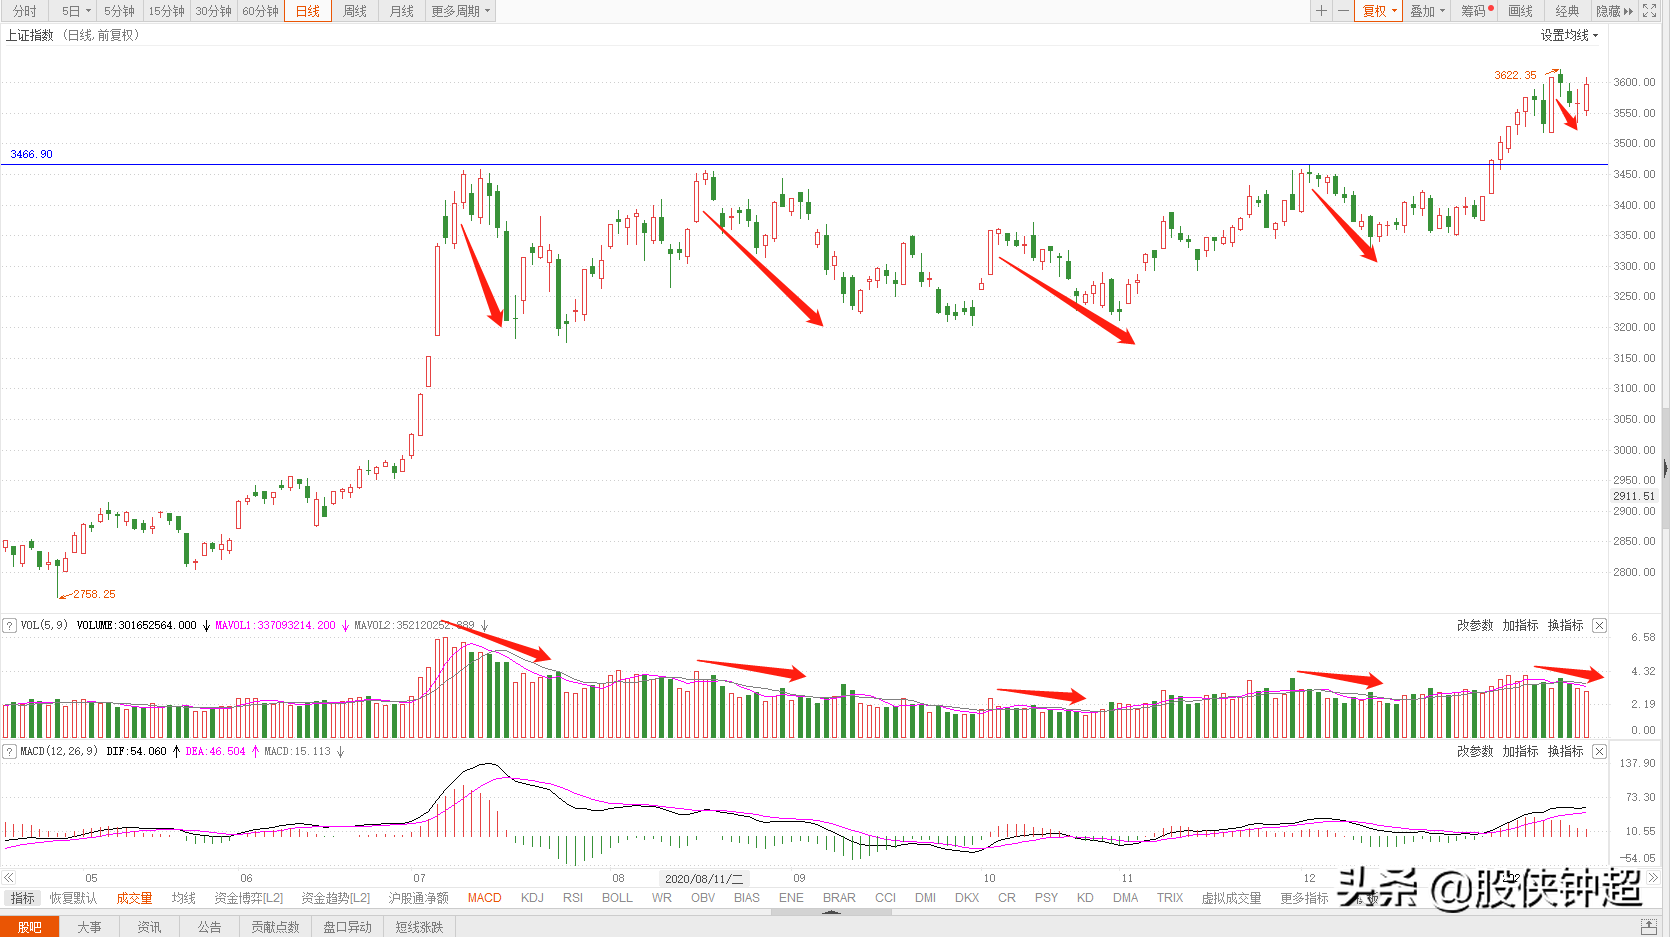Open the 复权 adjustment dropdown
The height and width of the screenshot is (937, 1670).
(1380, 11)
